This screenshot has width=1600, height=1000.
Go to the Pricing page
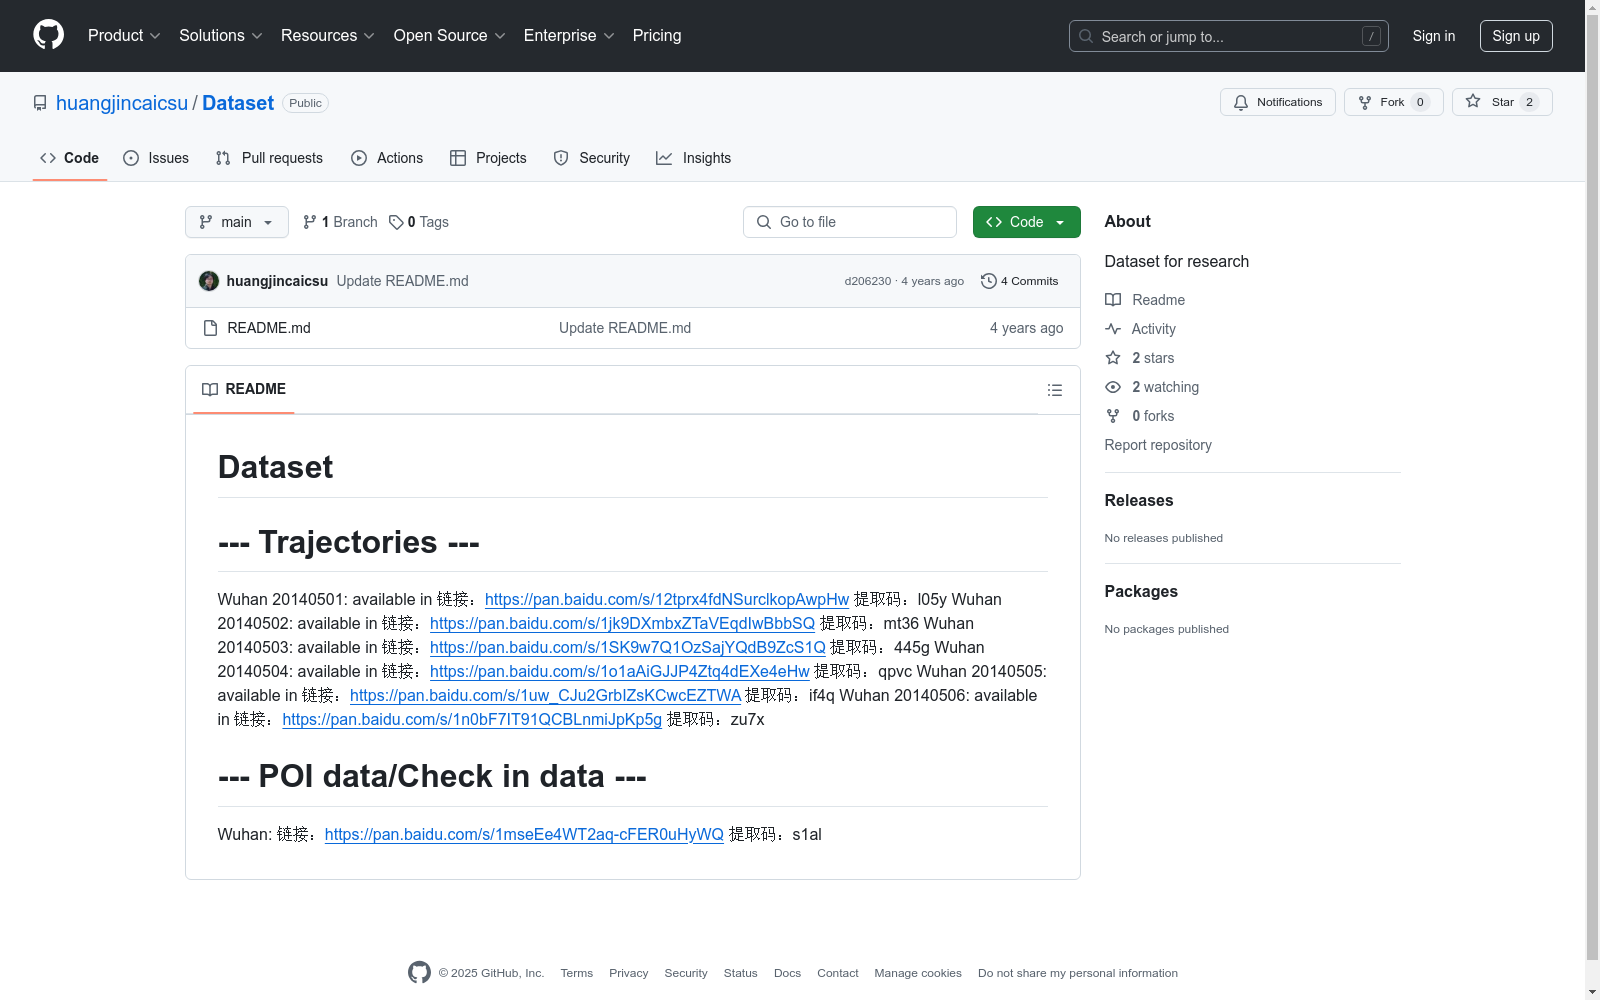[657, 36]
